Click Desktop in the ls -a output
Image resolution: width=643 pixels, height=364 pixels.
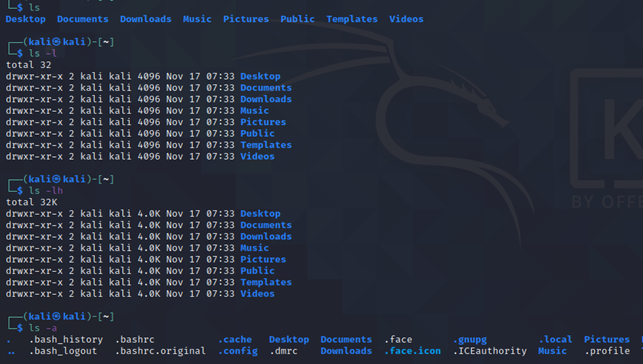click(289, 339)
